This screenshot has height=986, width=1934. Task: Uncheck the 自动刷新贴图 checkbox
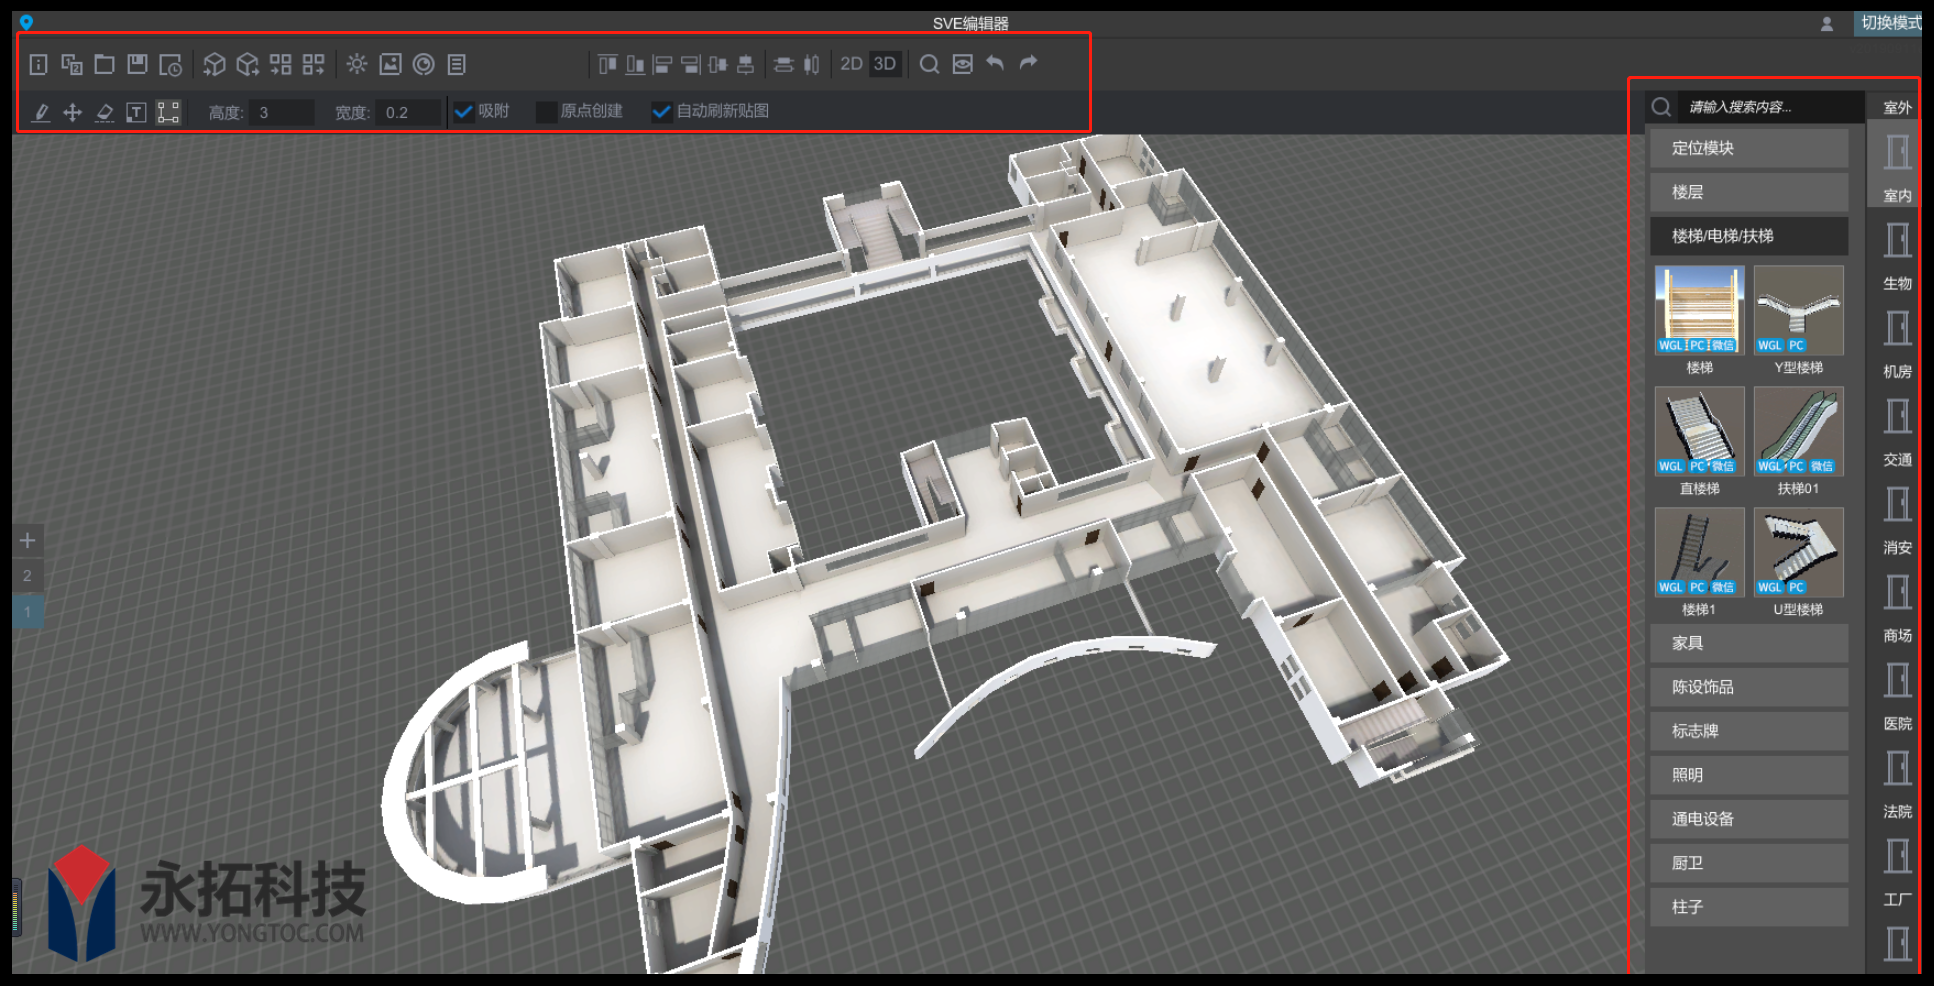661,111
